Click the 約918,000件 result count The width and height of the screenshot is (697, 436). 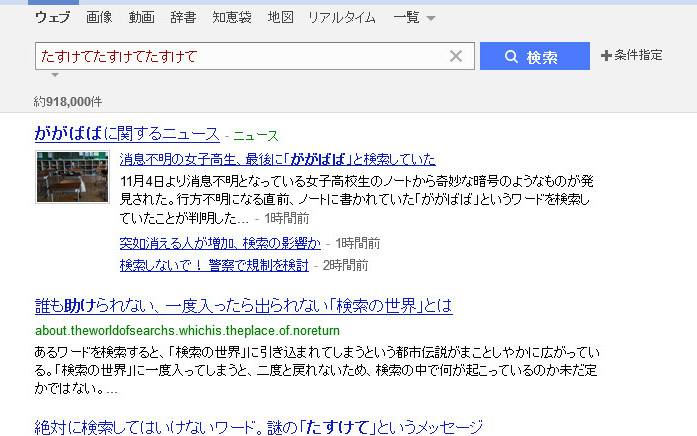coord(68,102)
